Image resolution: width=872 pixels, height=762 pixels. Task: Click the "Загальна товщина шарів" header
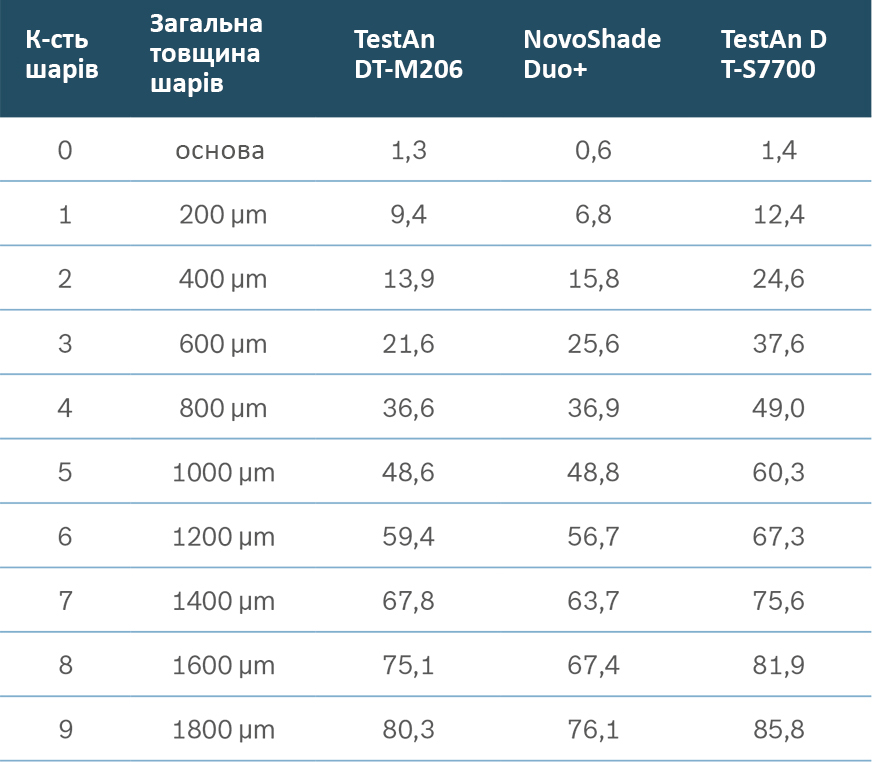point(205,54)
